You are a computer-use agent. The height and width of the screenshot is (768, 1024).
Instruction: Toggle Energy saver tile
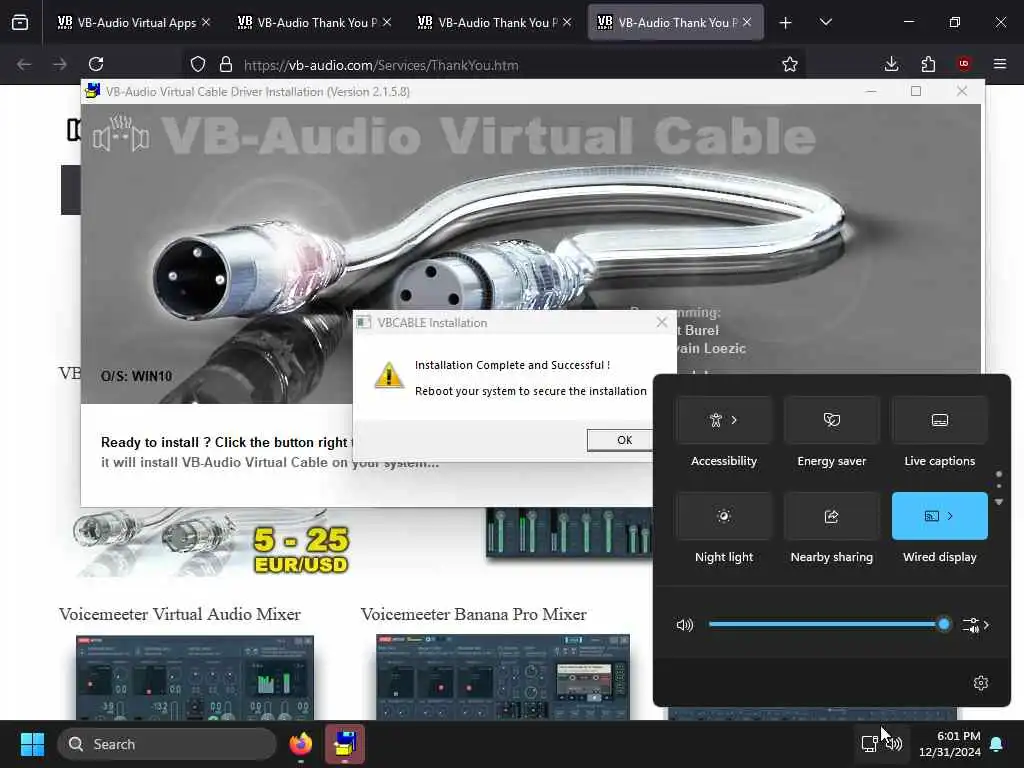point(831,420)
